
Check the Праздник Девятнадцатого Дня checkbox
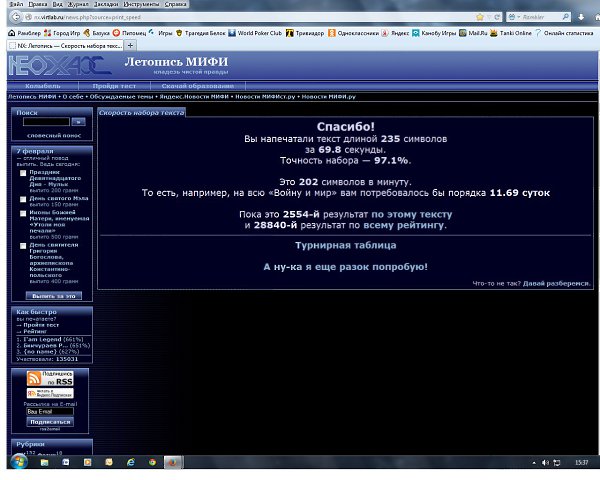click(x=22, y=173)
